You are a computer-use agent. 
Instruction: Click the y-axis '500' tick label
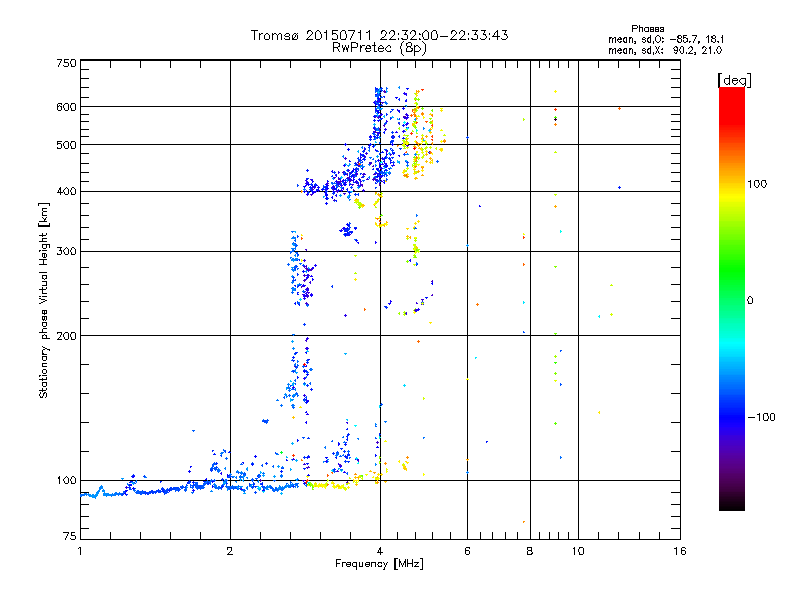(66, 145)
